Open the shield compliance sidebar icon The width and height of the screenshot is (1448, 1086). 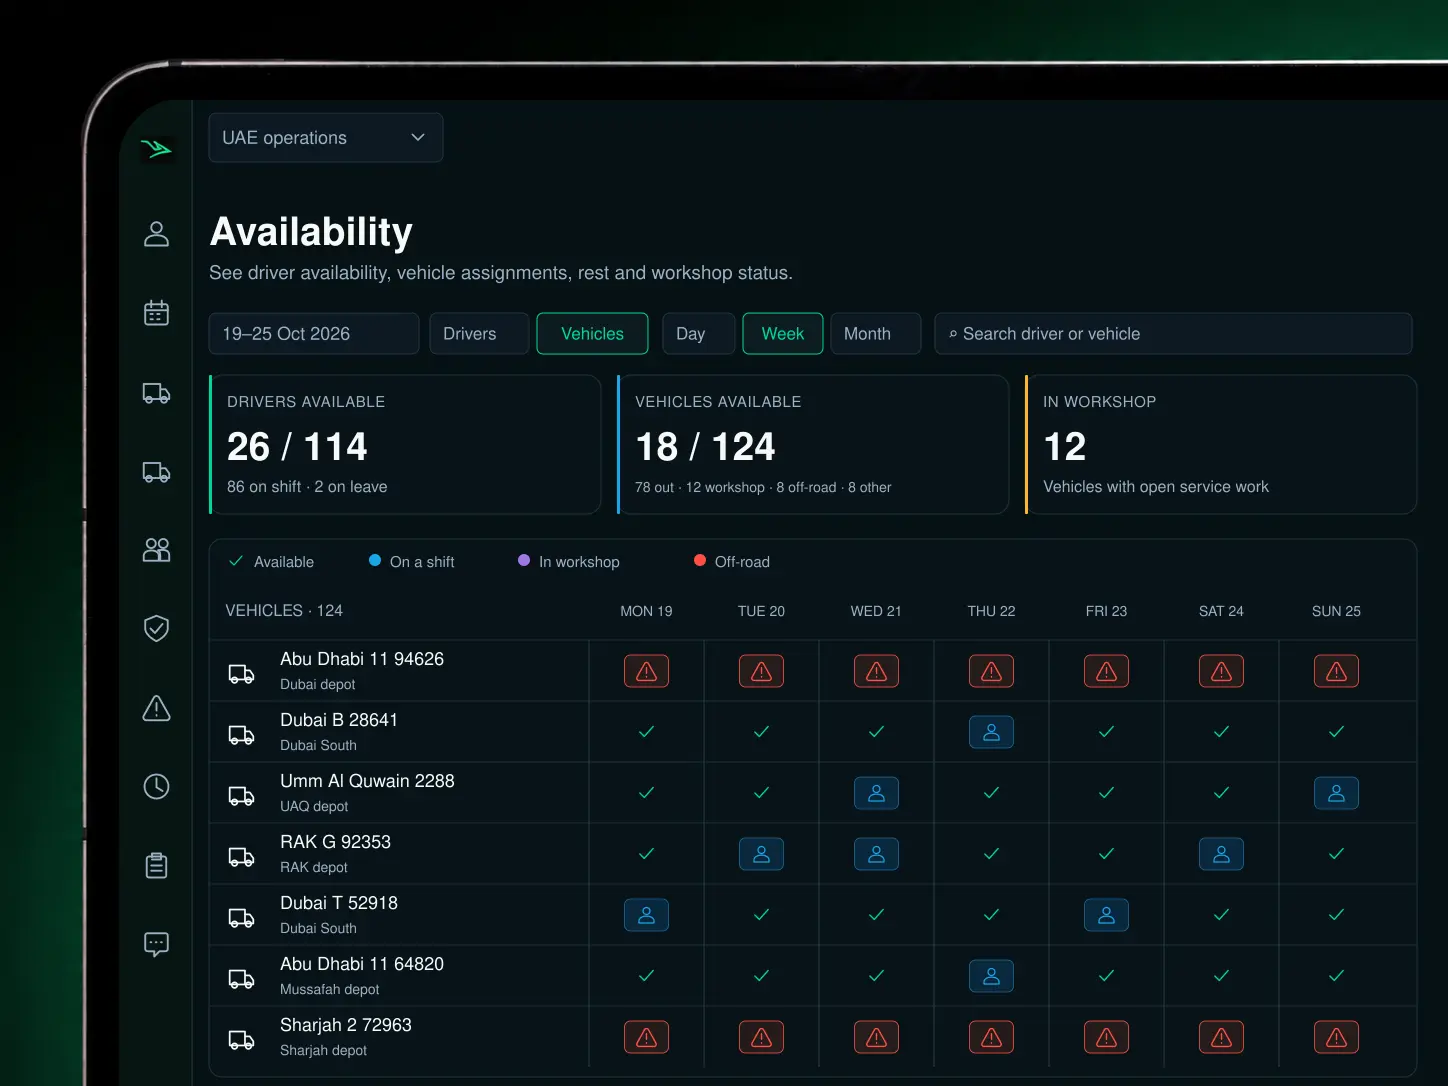point(156,628)
